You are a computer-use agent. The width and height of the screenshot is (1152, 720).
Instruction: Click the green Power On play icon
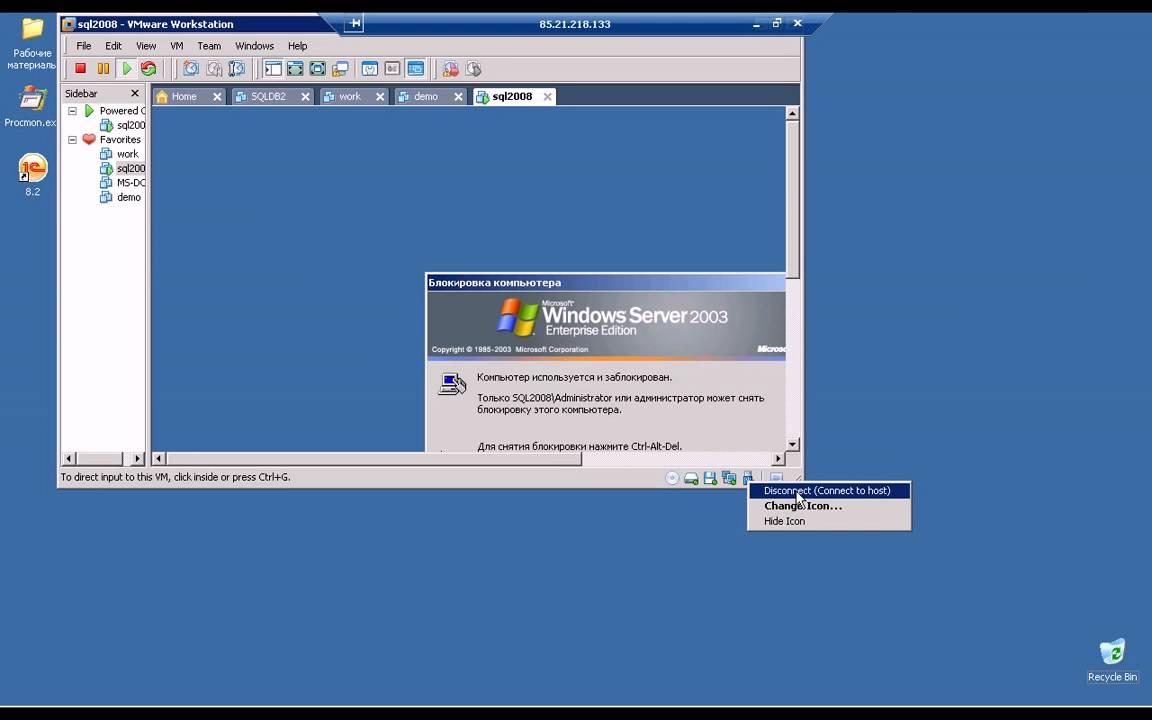click(126, 68)
